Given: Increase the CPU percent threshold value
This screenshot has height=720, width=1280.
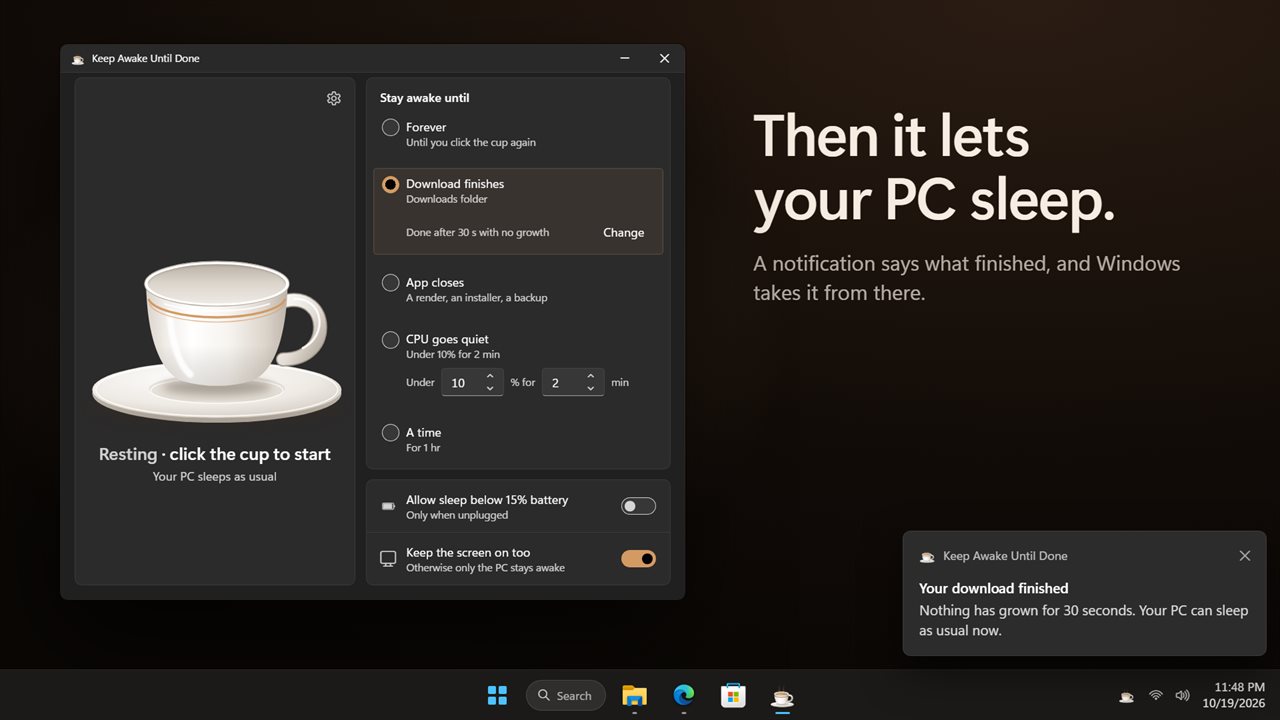Looking at the screenshot, I should [x=490, y=376].
